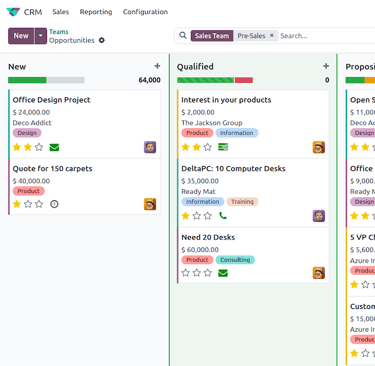Open the Sales menu
Image resolution: width=375 pixels, height=366 pixels.
point(61,12)
